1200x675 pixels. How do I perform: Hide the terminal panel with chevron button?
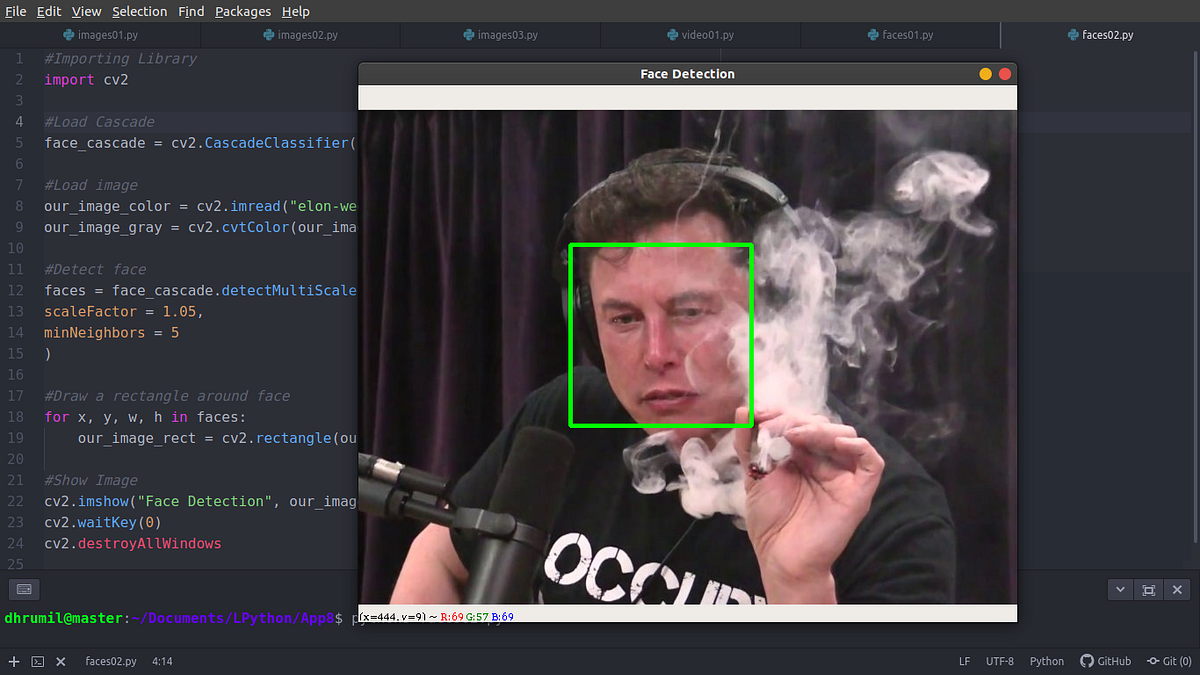1120,590
